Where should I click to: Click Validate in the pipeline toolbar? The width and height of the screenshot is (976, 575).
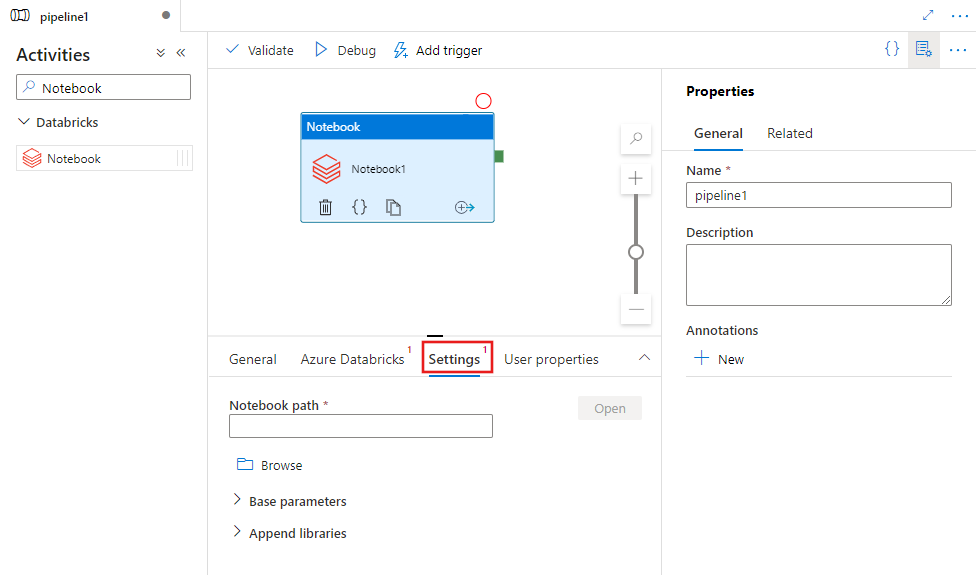260,50
